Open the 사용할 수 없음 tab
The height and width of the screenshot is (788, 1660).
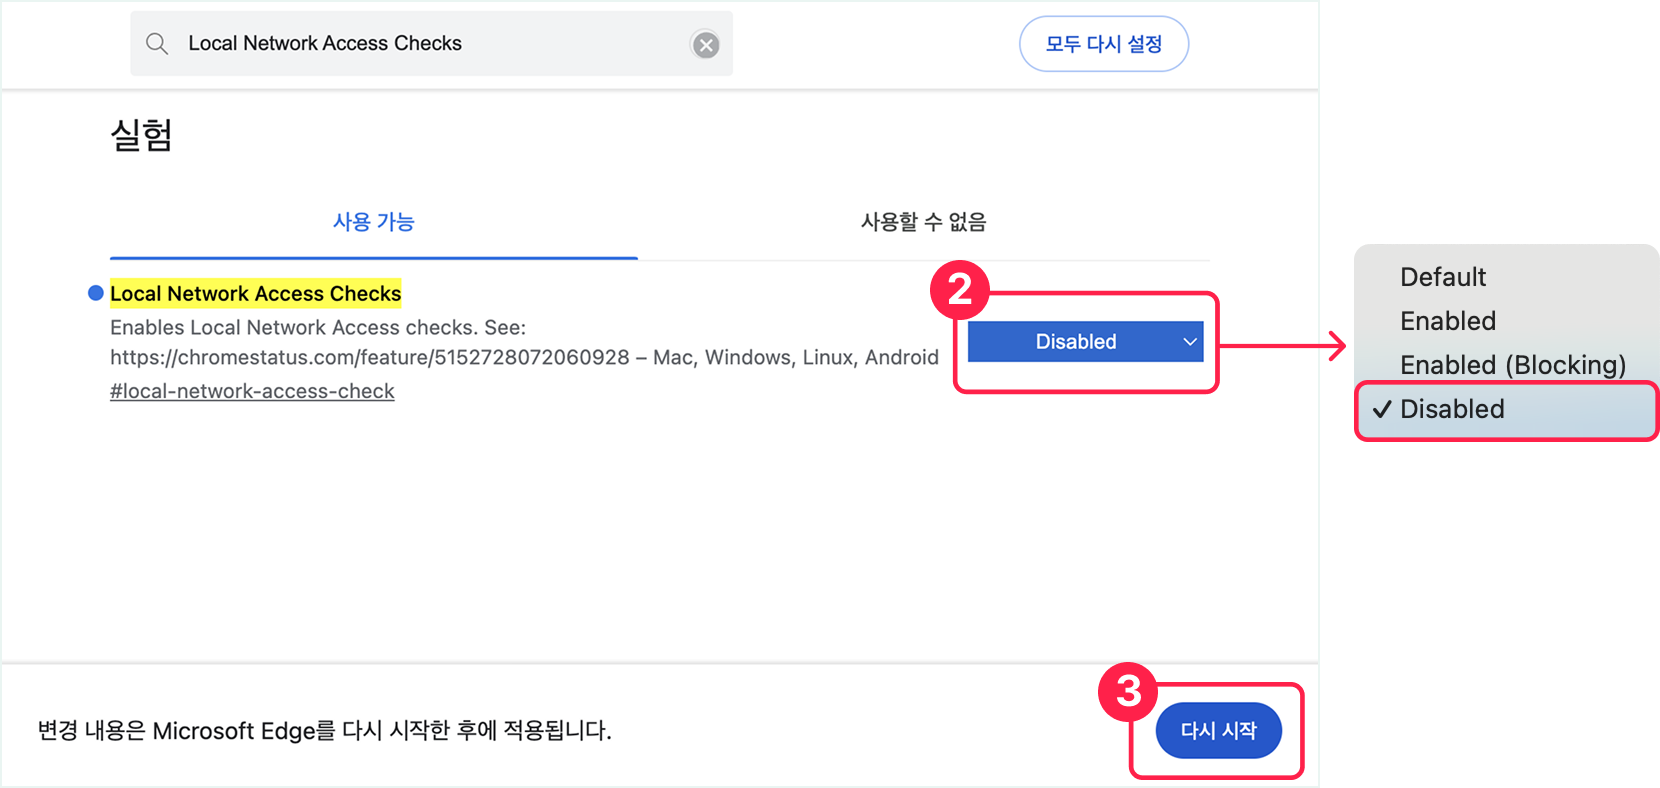pos(923,222)
